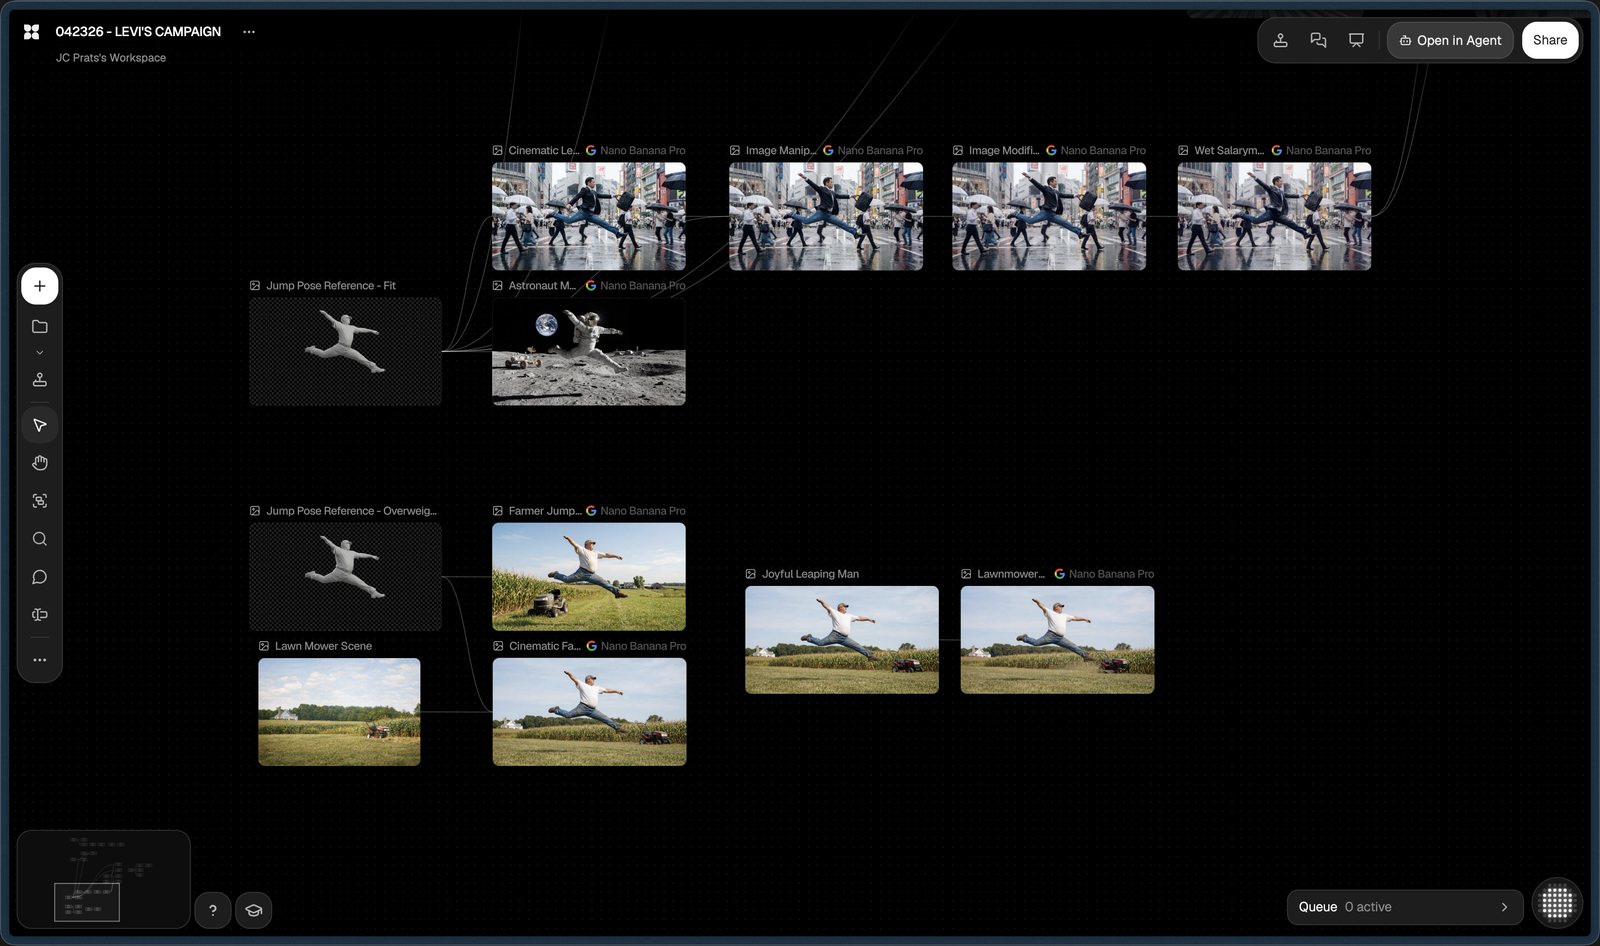Image resolution: width=1600 pixels, height=946 pixels.
Task: Click the frame capture tool icon
Action: tap(40, 501)
